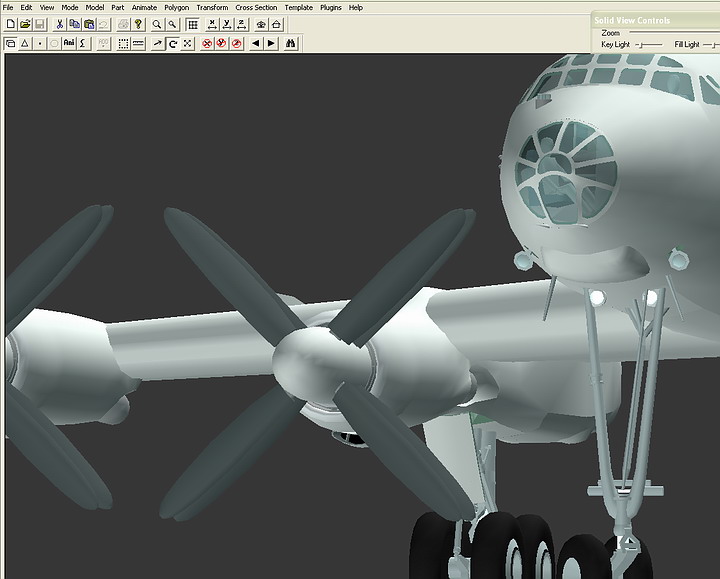Viewport: 720px width, 579px height.
Task: Click the right arrow next button
Action: coord(270,44)
